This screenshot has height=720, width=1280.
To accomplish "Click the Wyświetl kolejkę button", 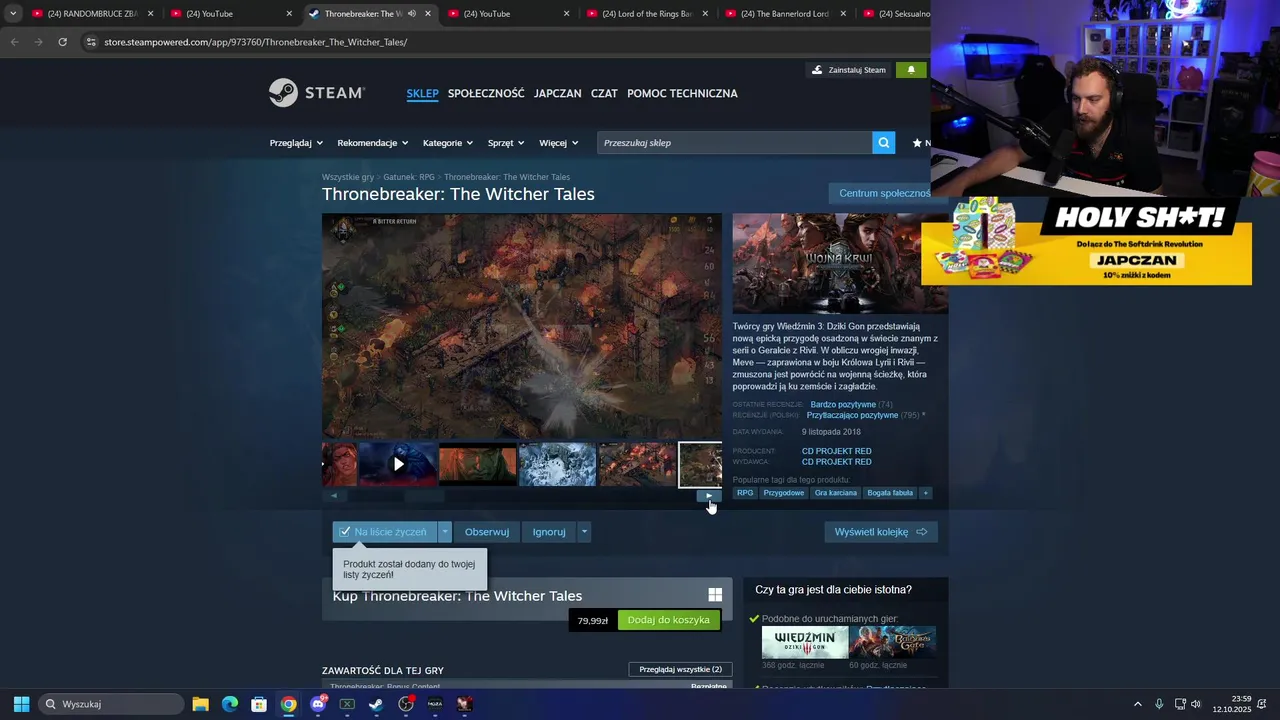I will pyautogui.click(x=881, y=532).
